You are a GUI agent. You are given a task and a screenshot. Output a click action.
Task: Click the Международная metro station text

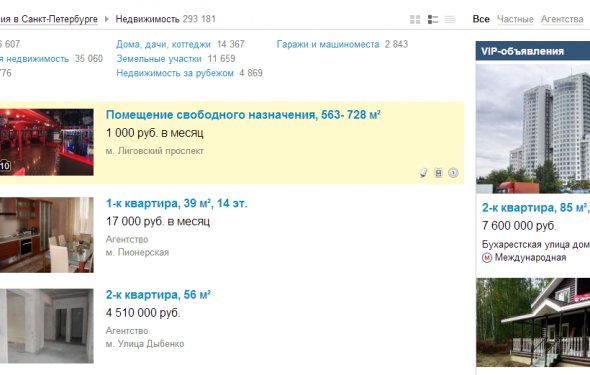(531, 258)
